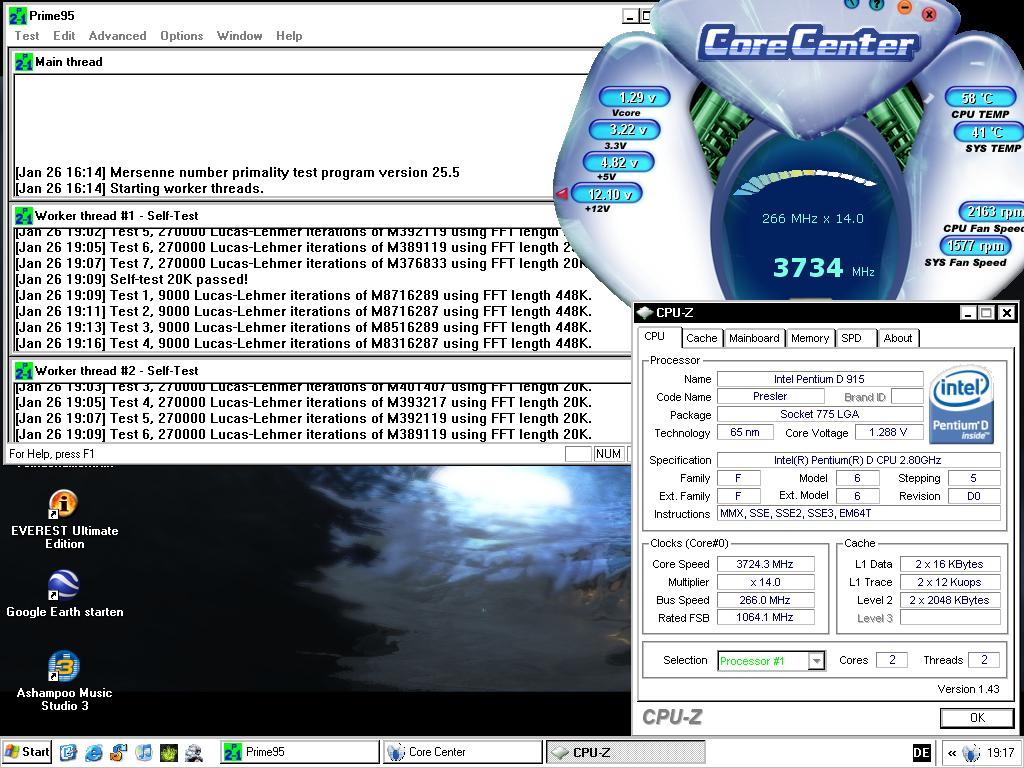Click the Package field showing Socket 775 LGA

click(x=820, y=414)
